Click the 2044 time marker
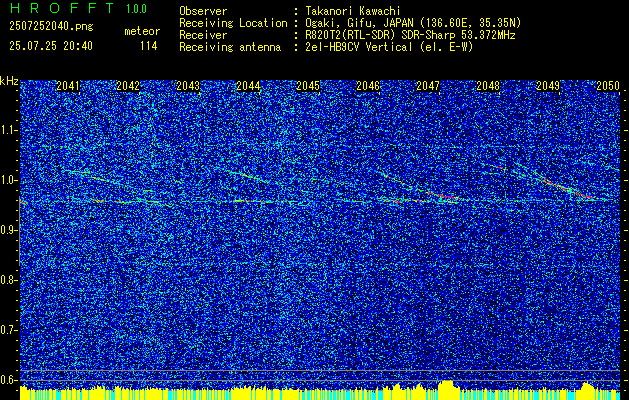Image resolution: width=629 pixels, height=400 pixels. point(248,86)
